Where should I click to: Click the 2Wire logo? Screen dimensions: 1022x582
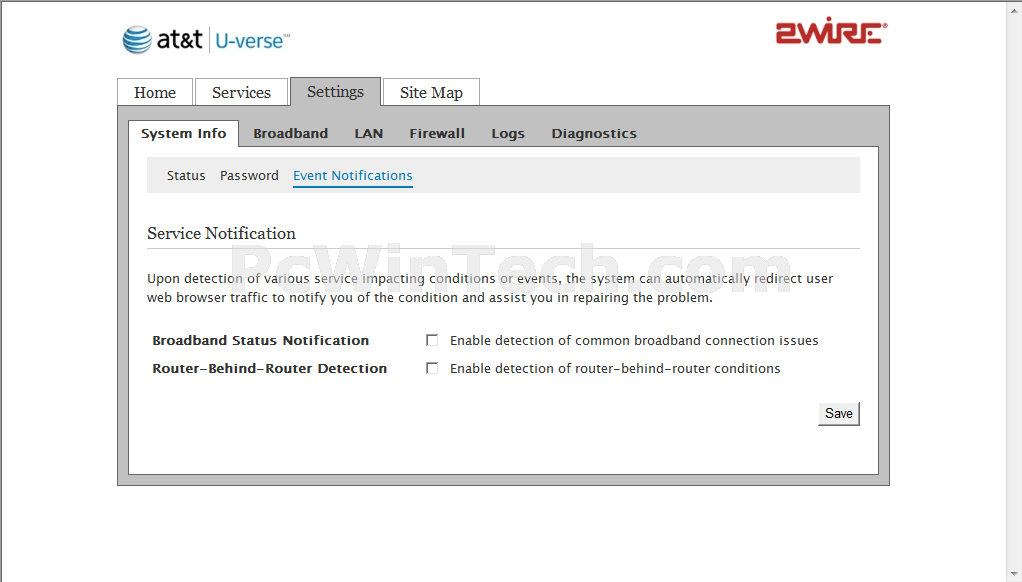click(x=831, y=31)
